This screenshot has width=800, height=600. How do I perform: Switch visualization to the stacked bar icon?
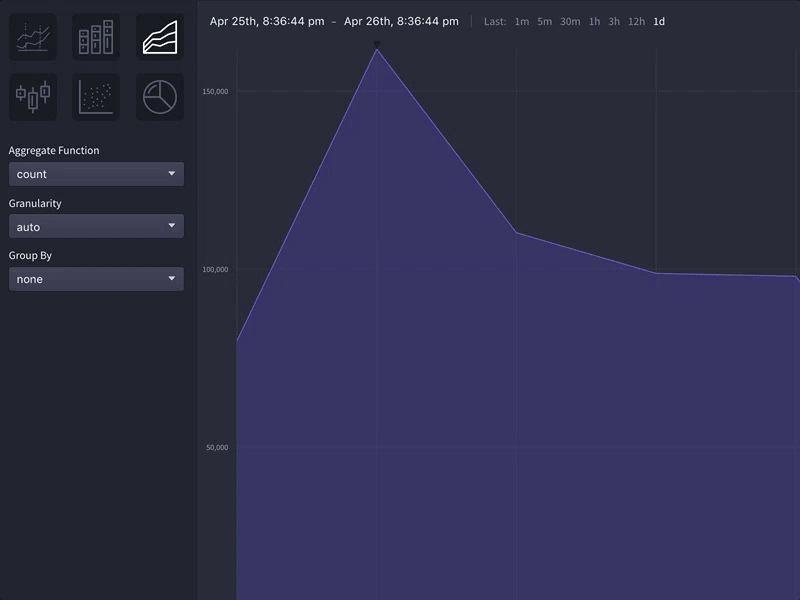pyautogui.click(x=96, y=33)
